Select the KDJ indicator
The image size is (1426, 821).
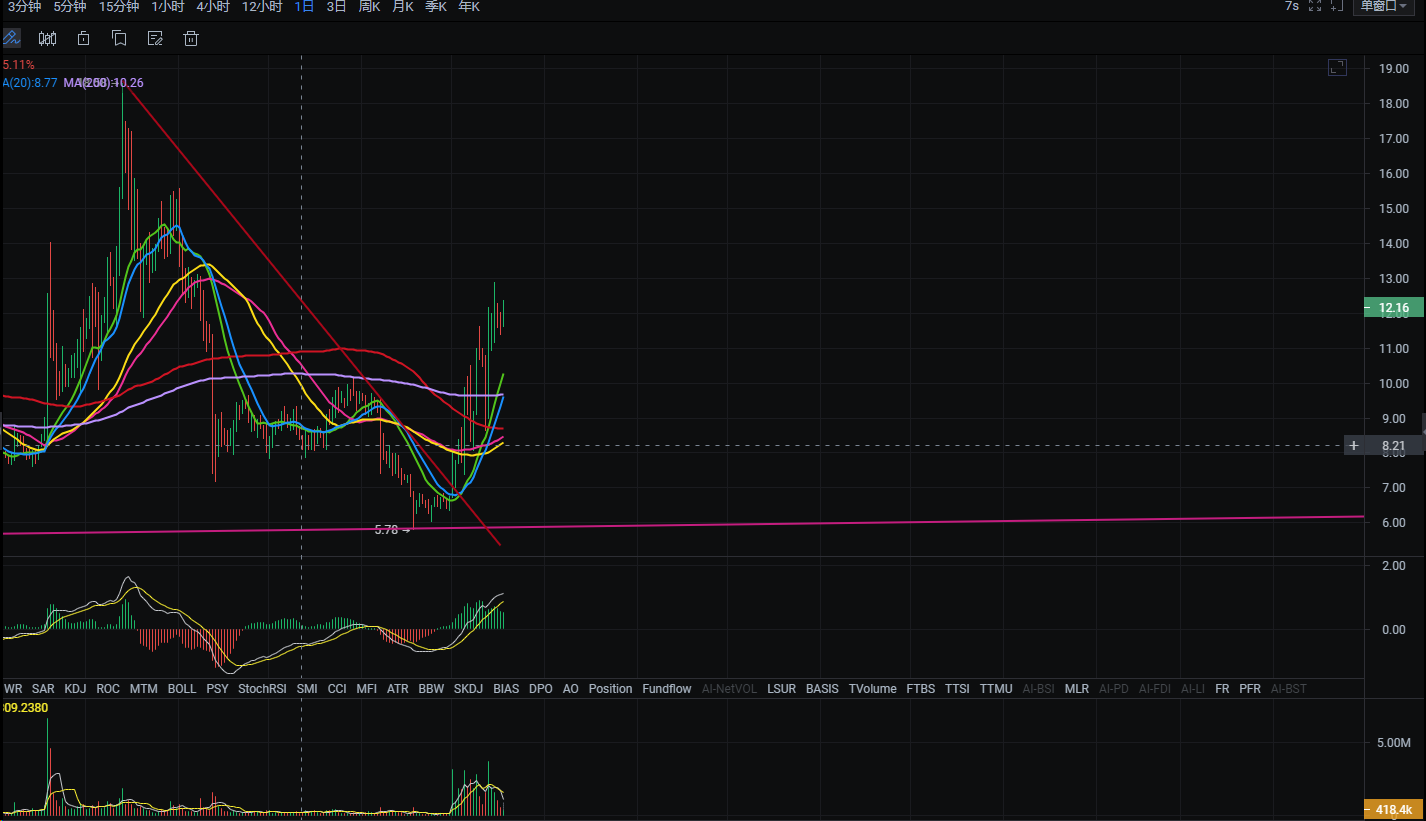click(x=75, y=689)
